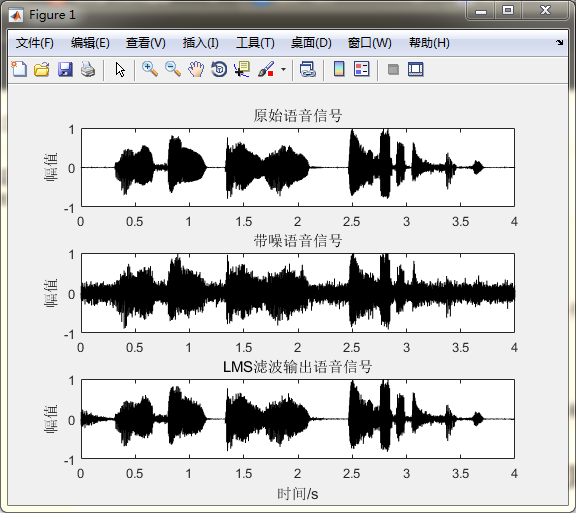Select the Rotate 3D tool
This screenshot has height=513, width=576.
coord(219,69)
